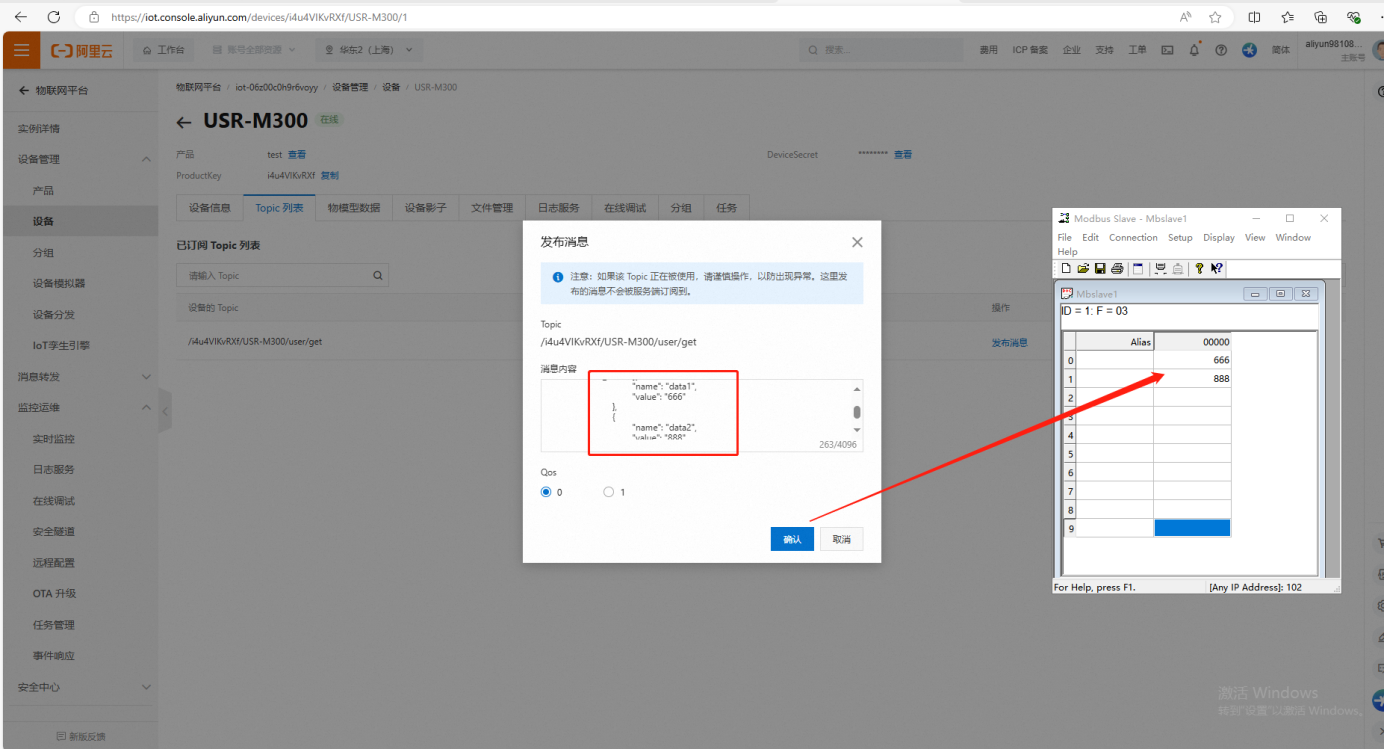Open File menu in Modbus Slave

[1065, 237]
